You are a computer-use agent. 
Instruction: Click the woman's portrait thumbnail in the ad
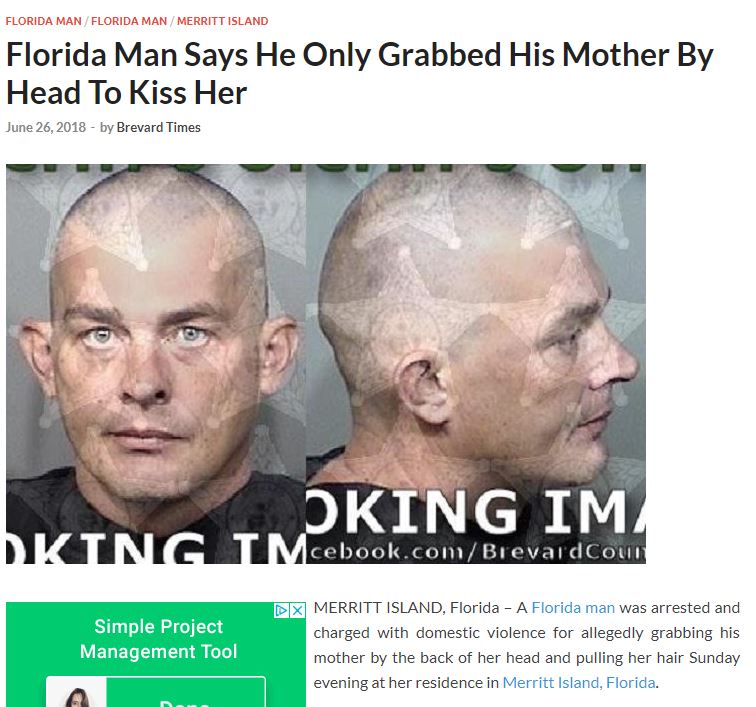coord(76,694)
